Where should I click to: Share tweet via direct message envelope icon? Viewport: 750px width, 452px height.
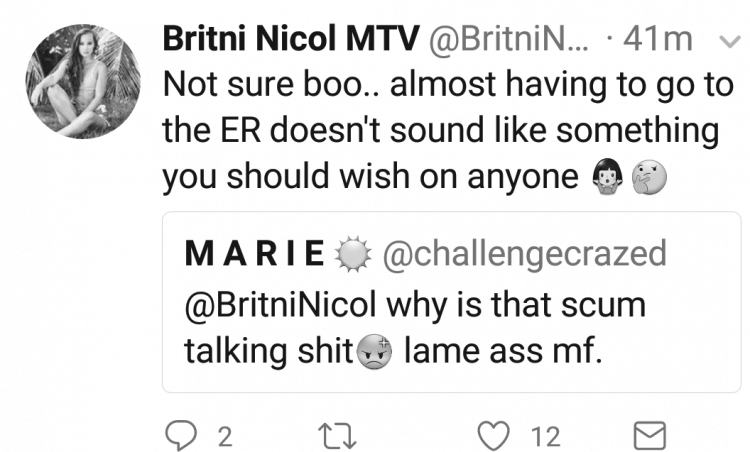point(650,436)
